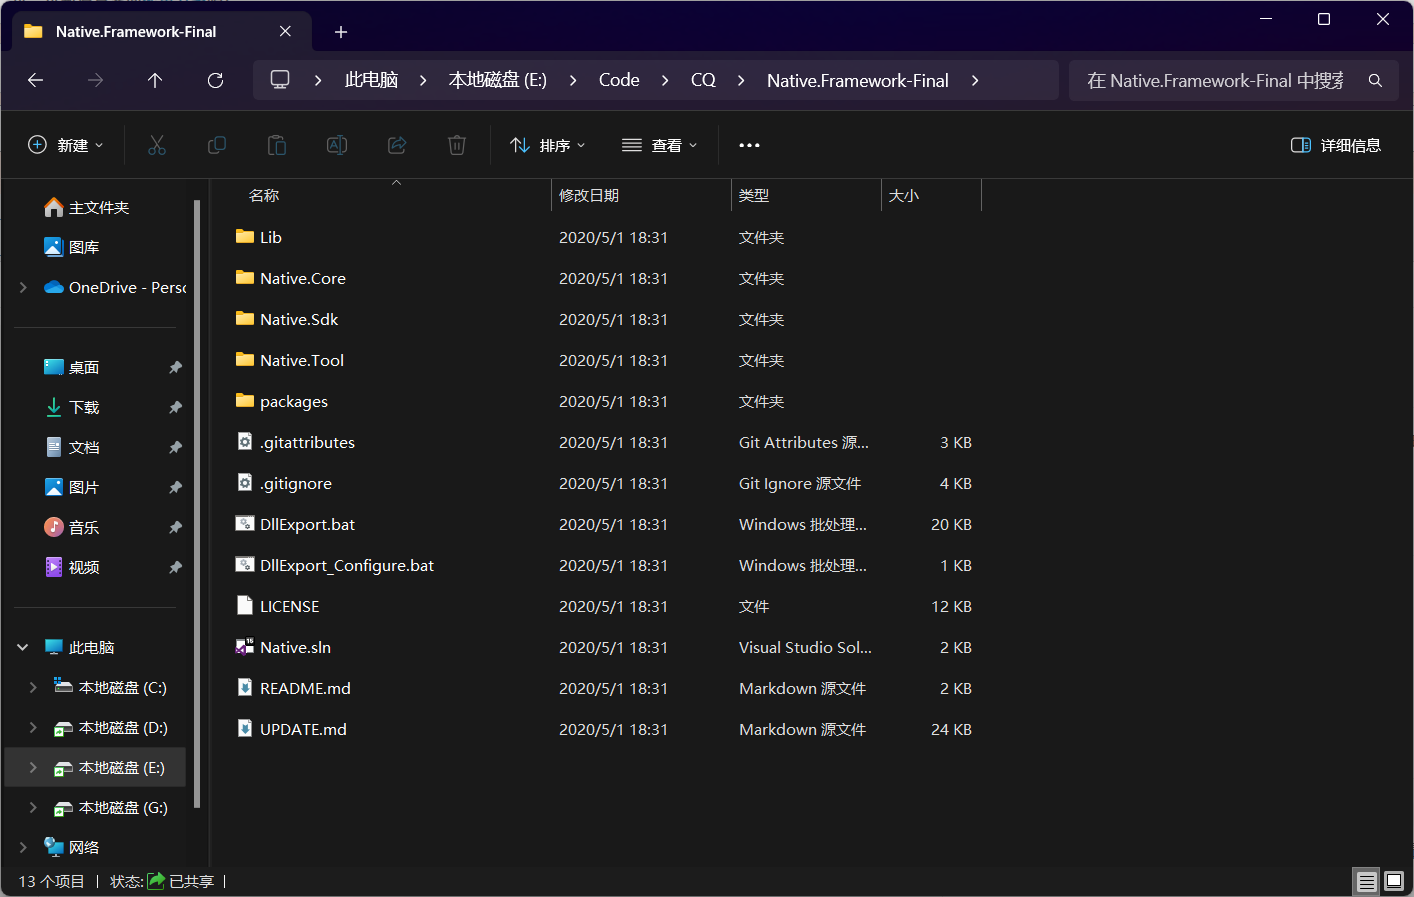Click the Paste clipboard icon

[x=277, y=145]
